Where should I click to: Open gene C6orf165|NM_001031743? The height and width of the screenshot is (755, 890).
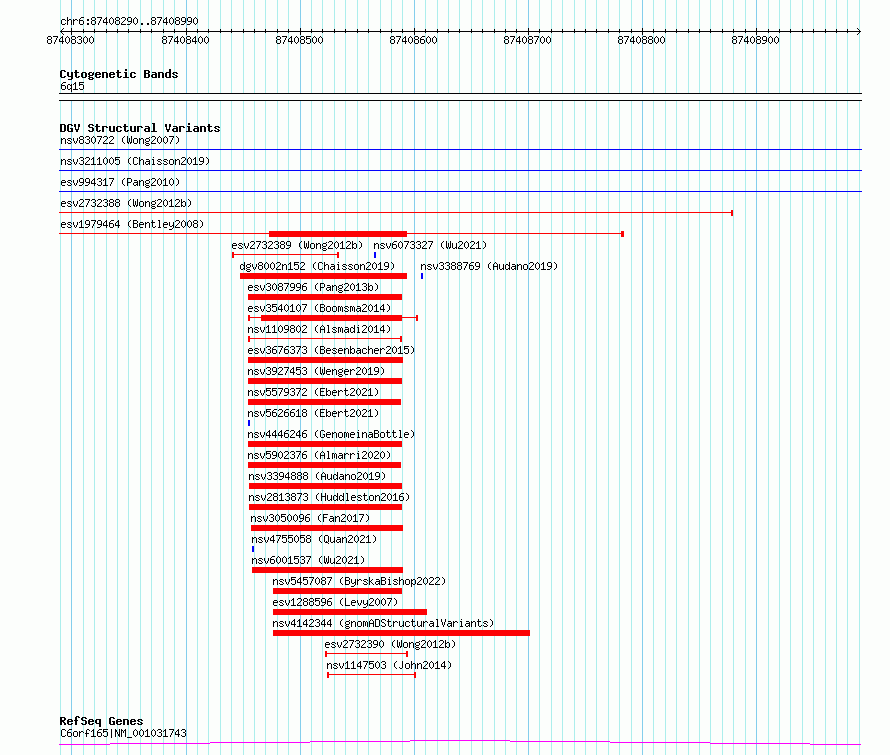click(x=123, y=733)
